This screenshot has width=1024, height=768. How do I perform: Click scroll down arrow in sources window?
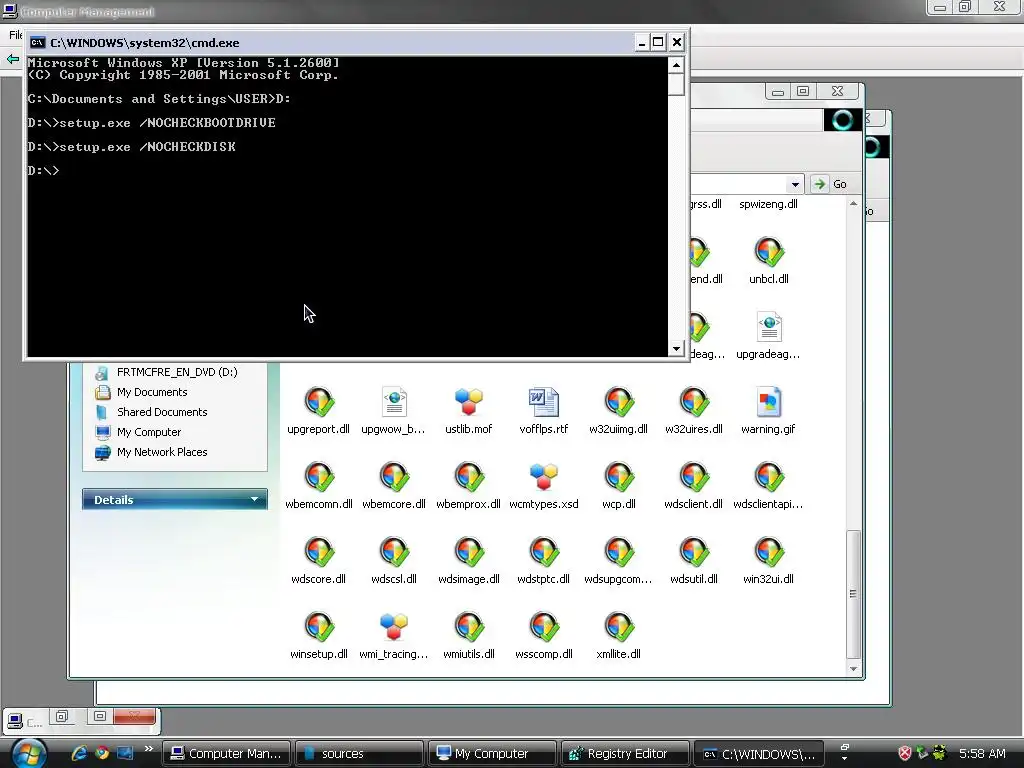pos(853,669)
